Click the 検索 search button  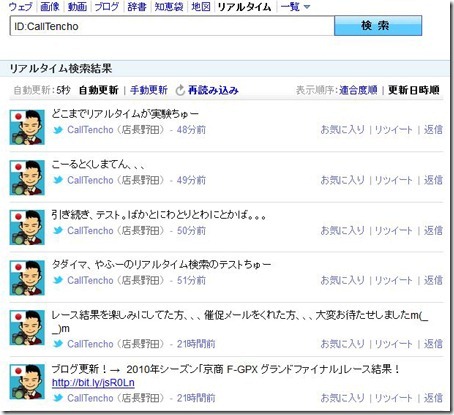pyautogui.click(x=378, y=25)
